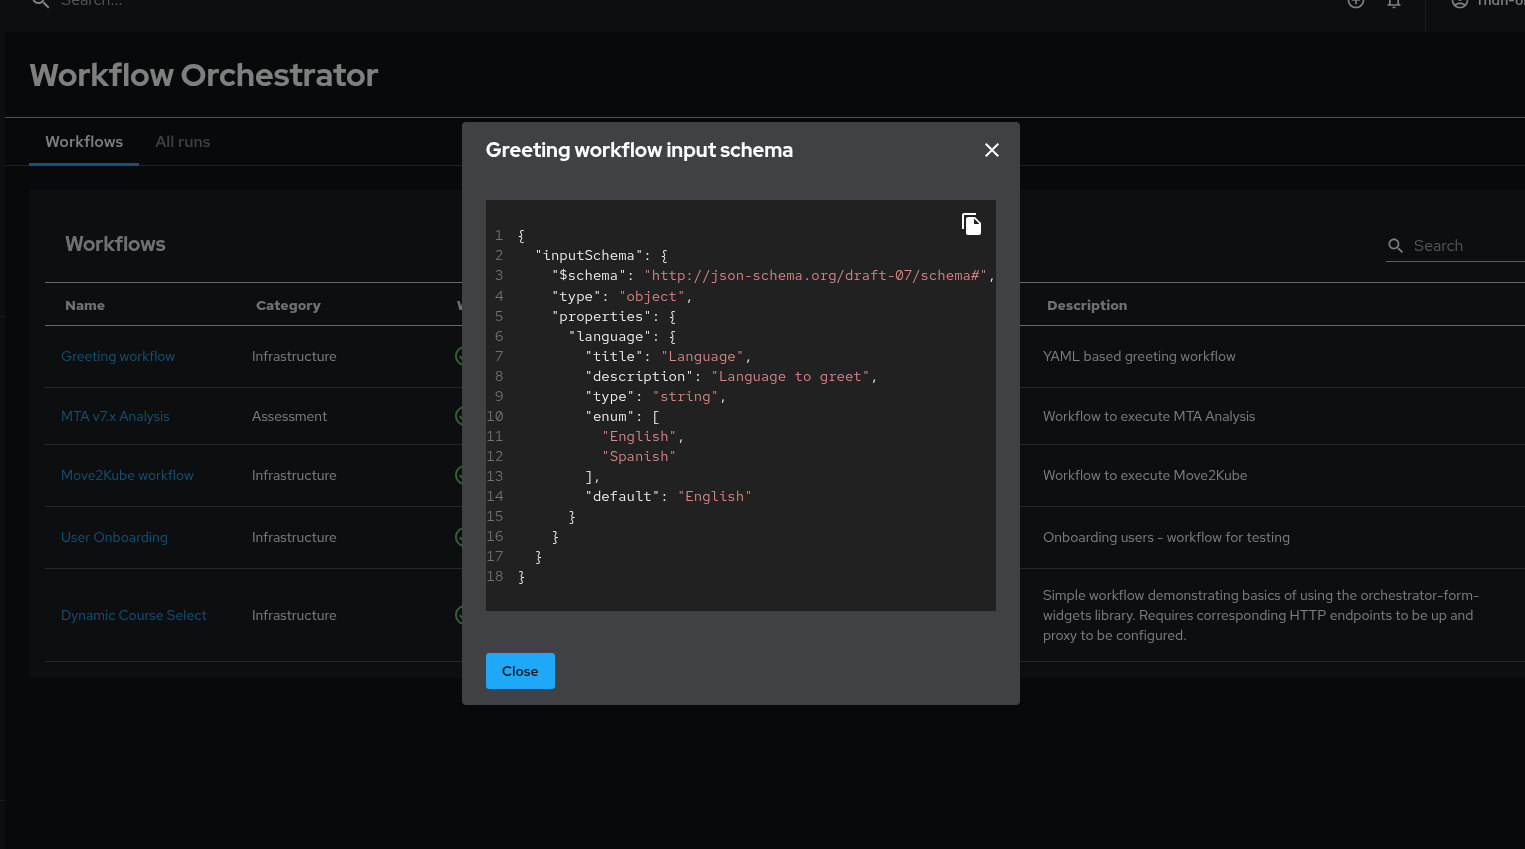
Task: Open the Greeting workflow link
Action: (x=118, y=356)
